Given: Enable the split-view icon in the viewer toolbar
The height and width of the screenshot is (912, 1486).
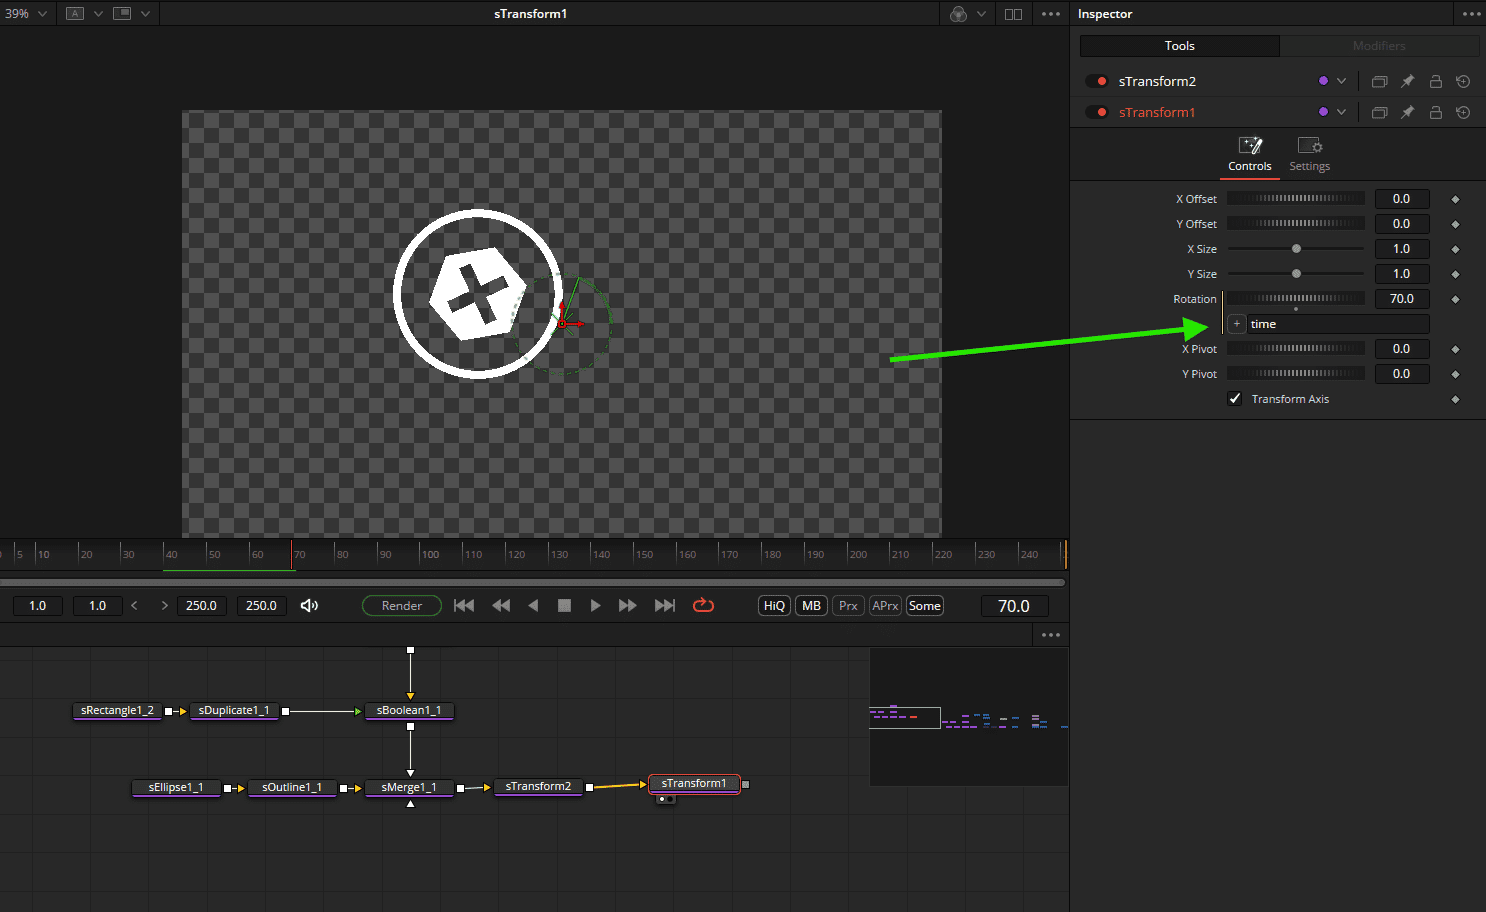Looking at the screenshot, I should [1013, 13].
